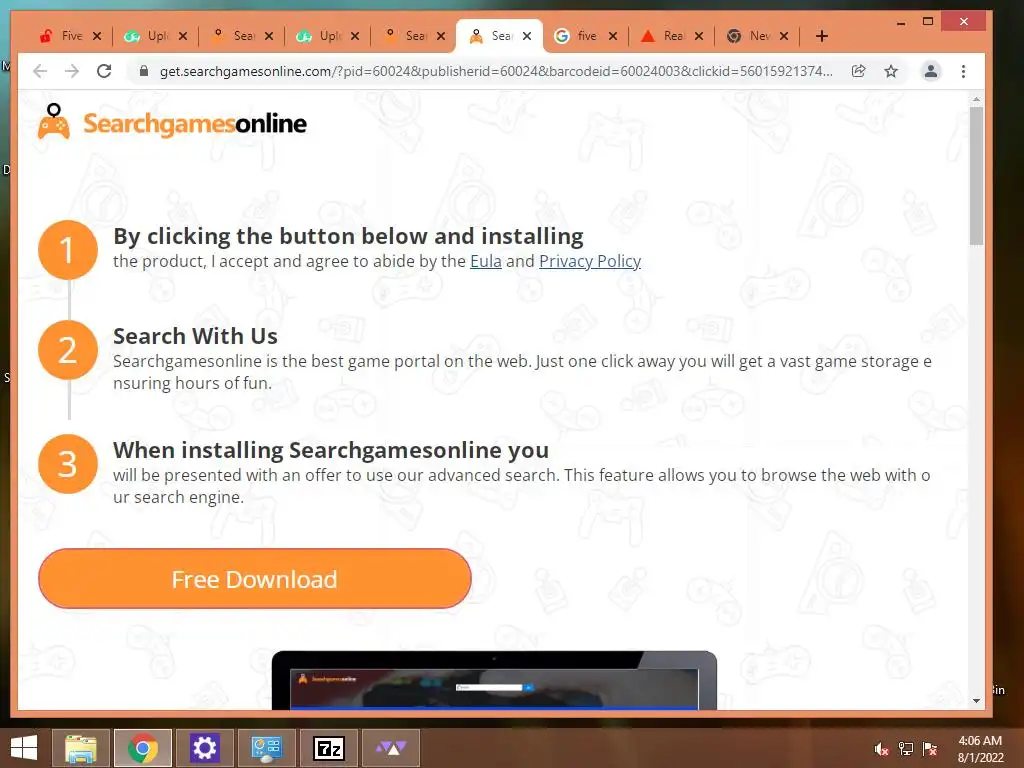Close the first 'Upl' tab
The image size is (1024, 768).
(183, 36)
